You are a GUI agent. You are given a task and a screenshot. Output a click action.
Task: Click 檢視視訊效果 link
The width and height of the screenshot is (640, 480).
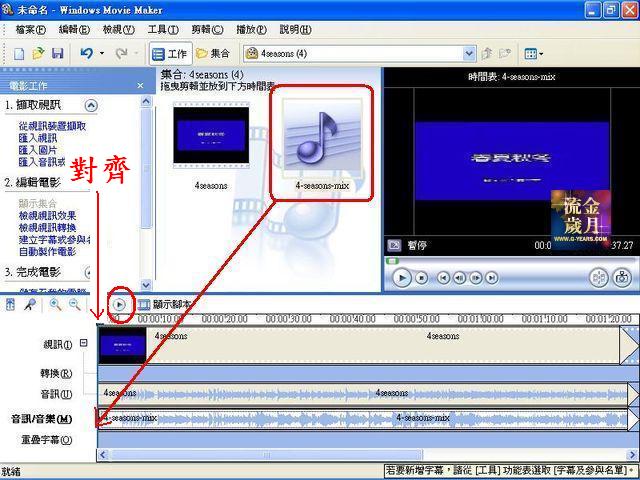coord(47,216)
